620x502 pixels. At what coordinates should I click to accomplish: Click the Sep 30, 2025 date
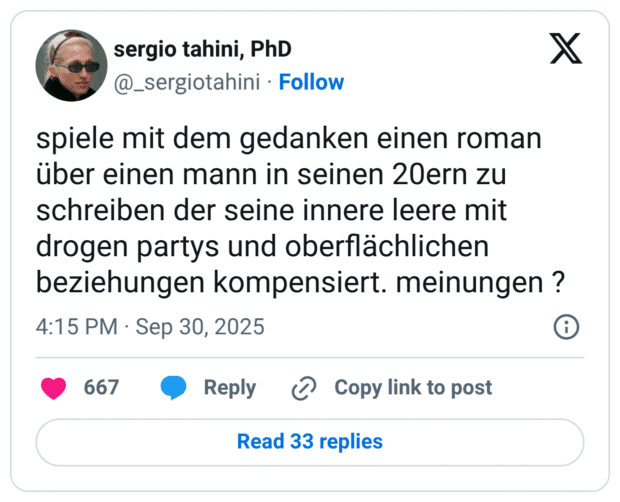(200, 327)
